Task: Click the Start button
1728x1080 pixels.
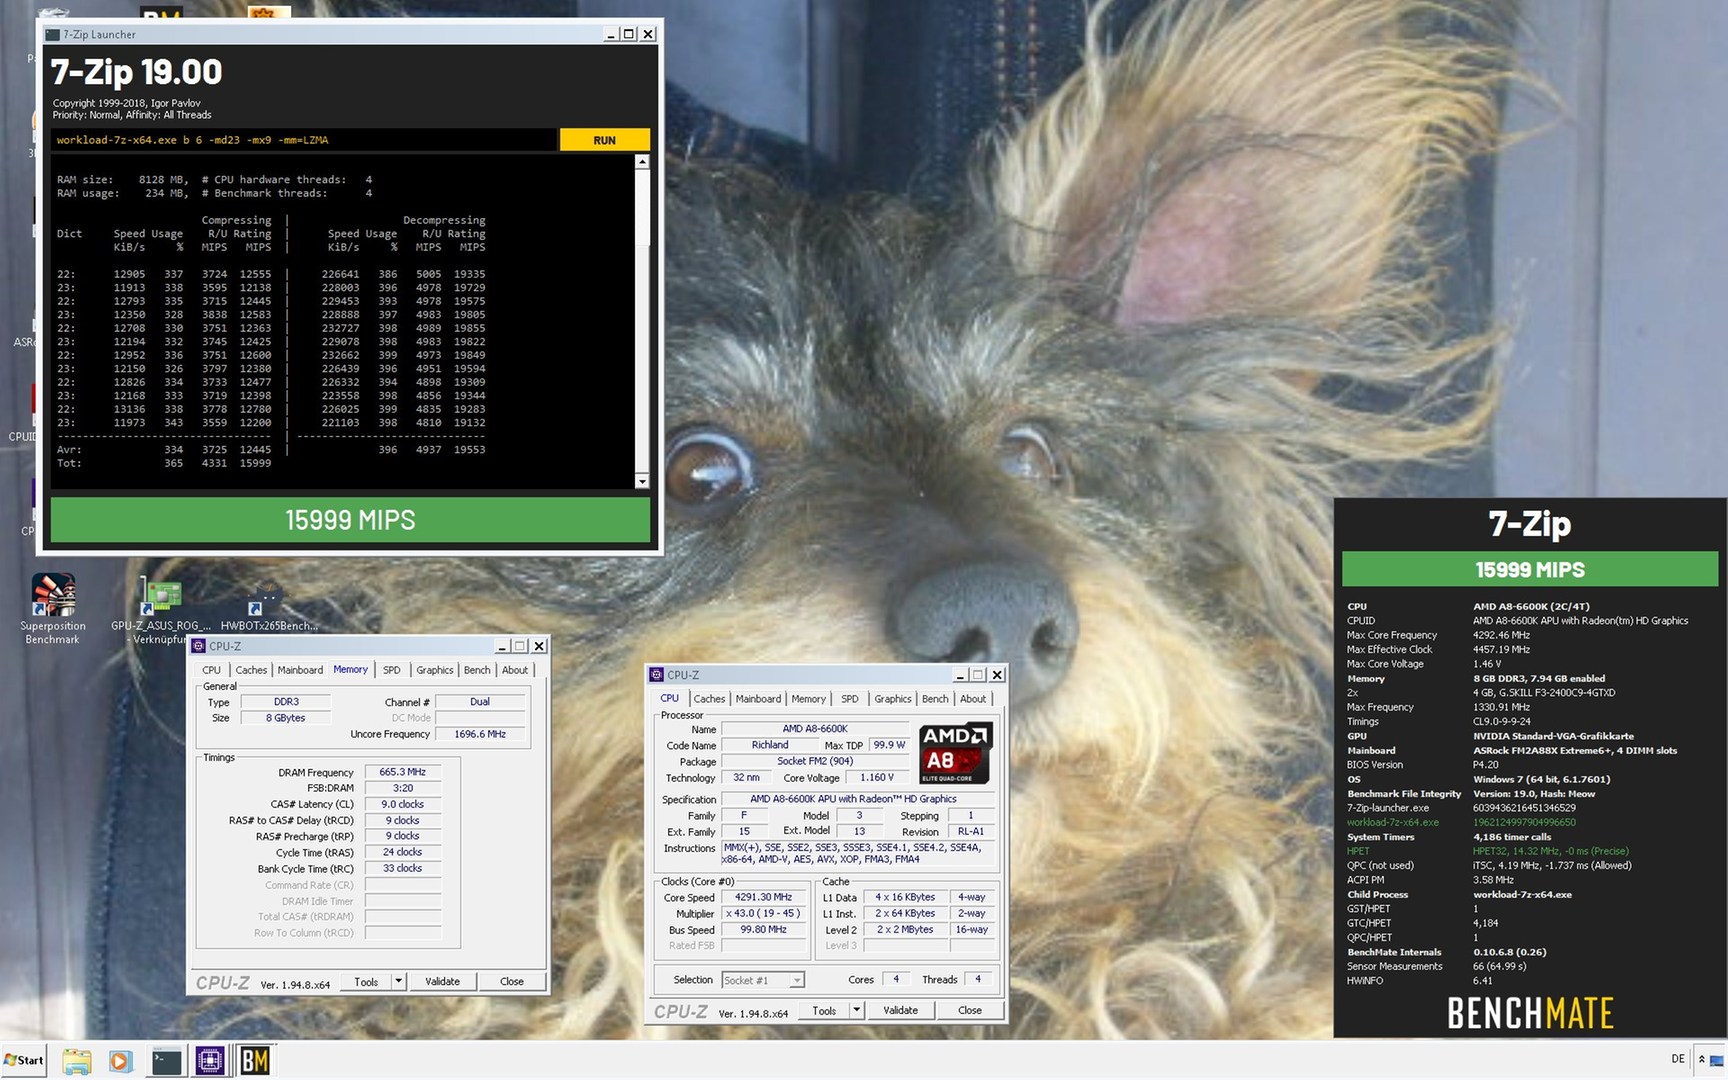Action: [x=24, y=1061]
